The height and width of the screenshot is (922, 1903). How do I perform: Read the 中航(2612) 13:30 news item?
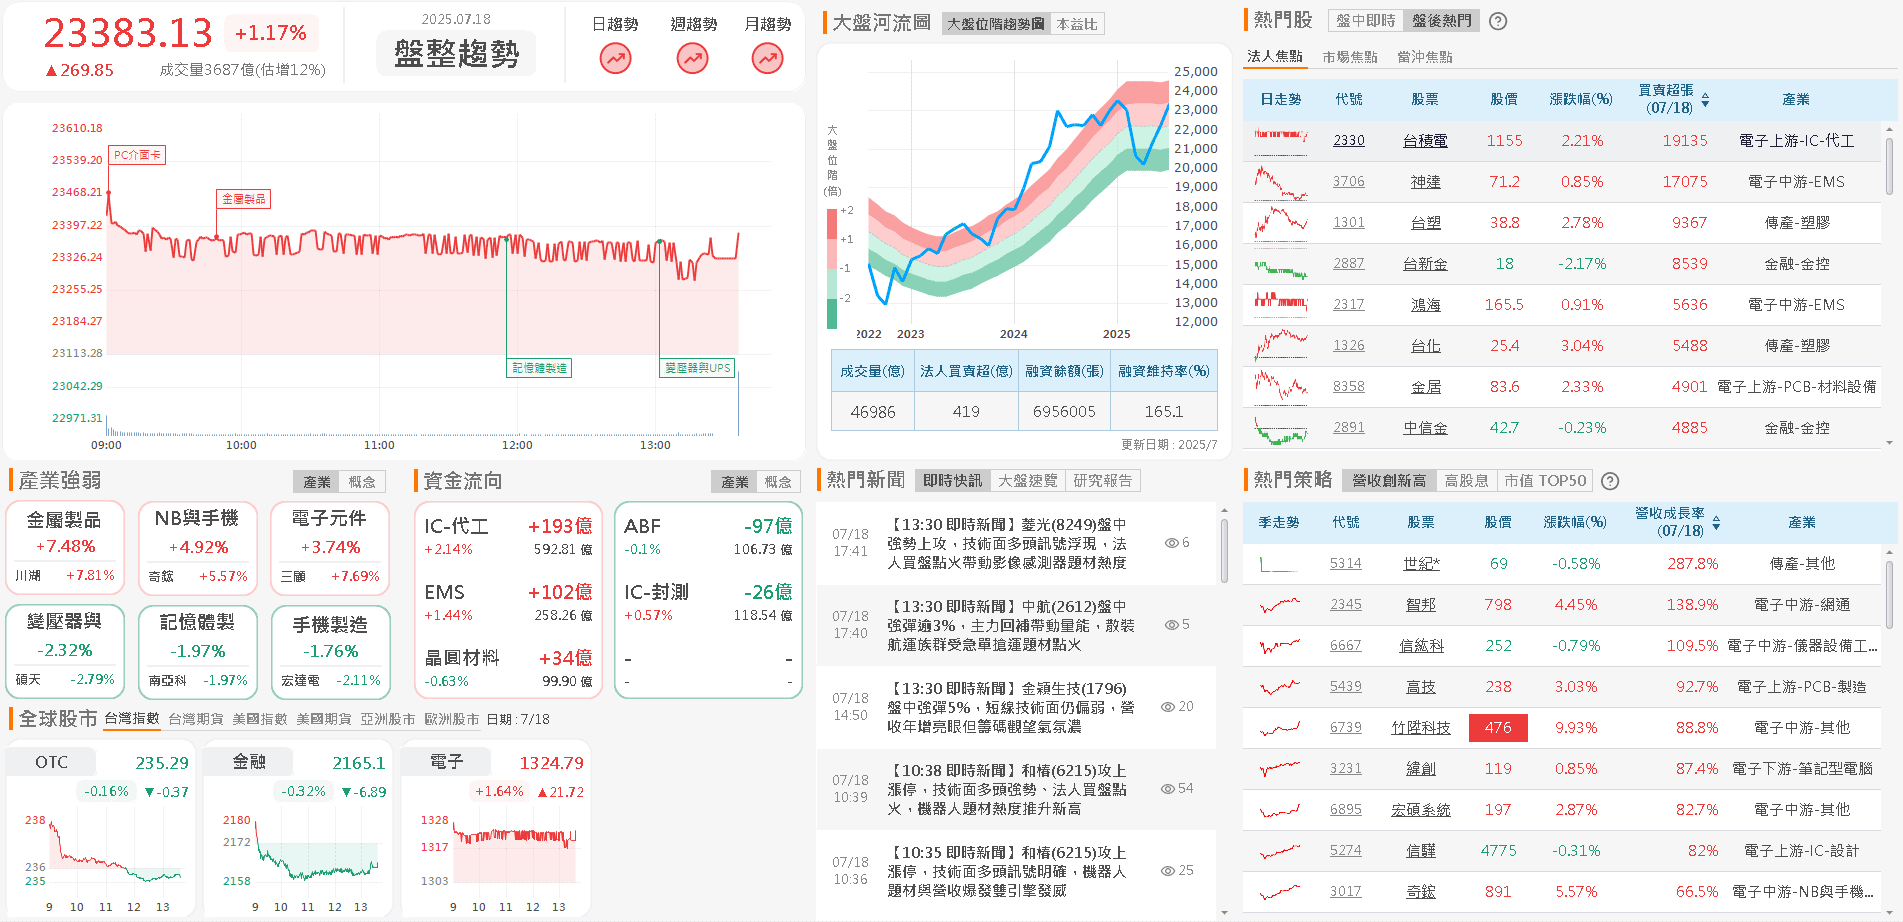click(1016, 625)
